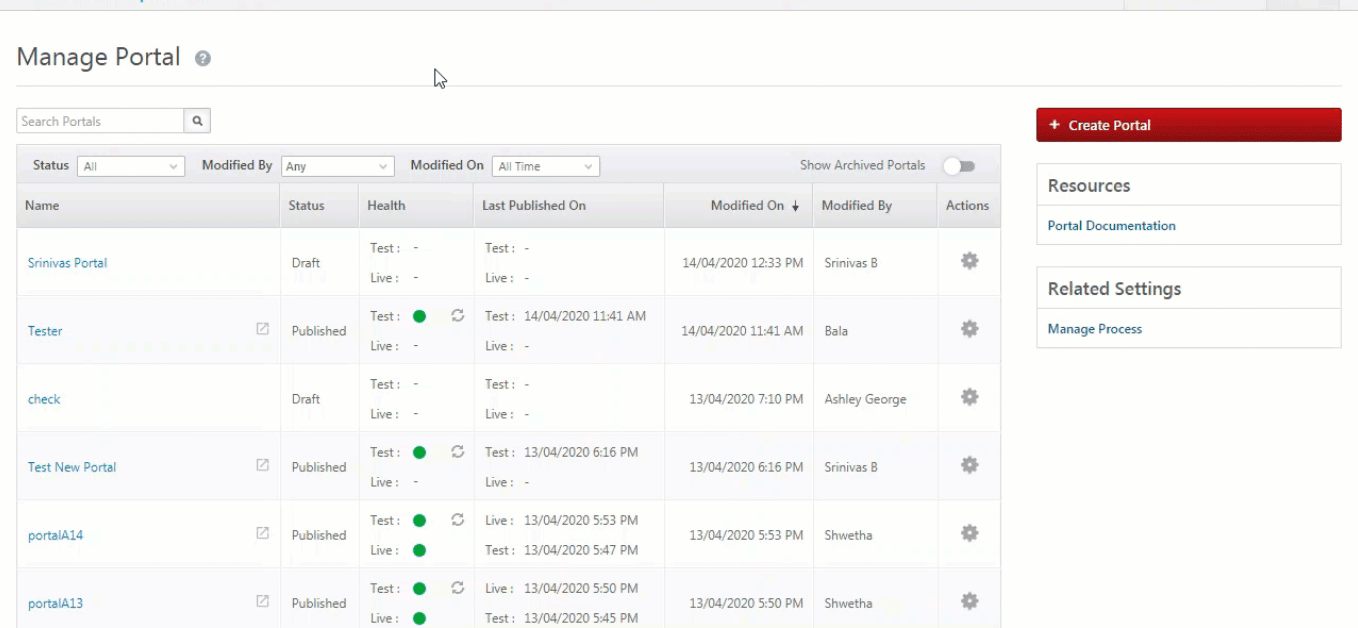Open Test New Portal in external window

point(262,465)
